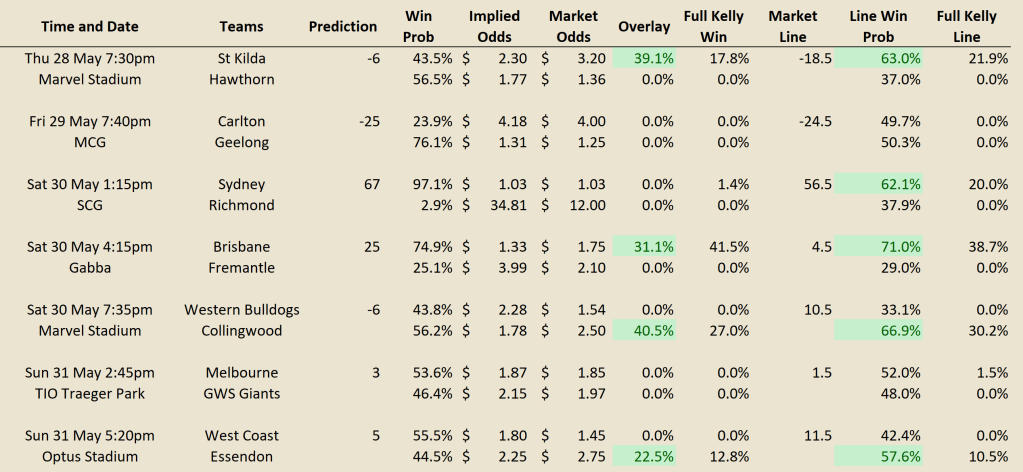Select the Geelong team cell

coord(241,142)
